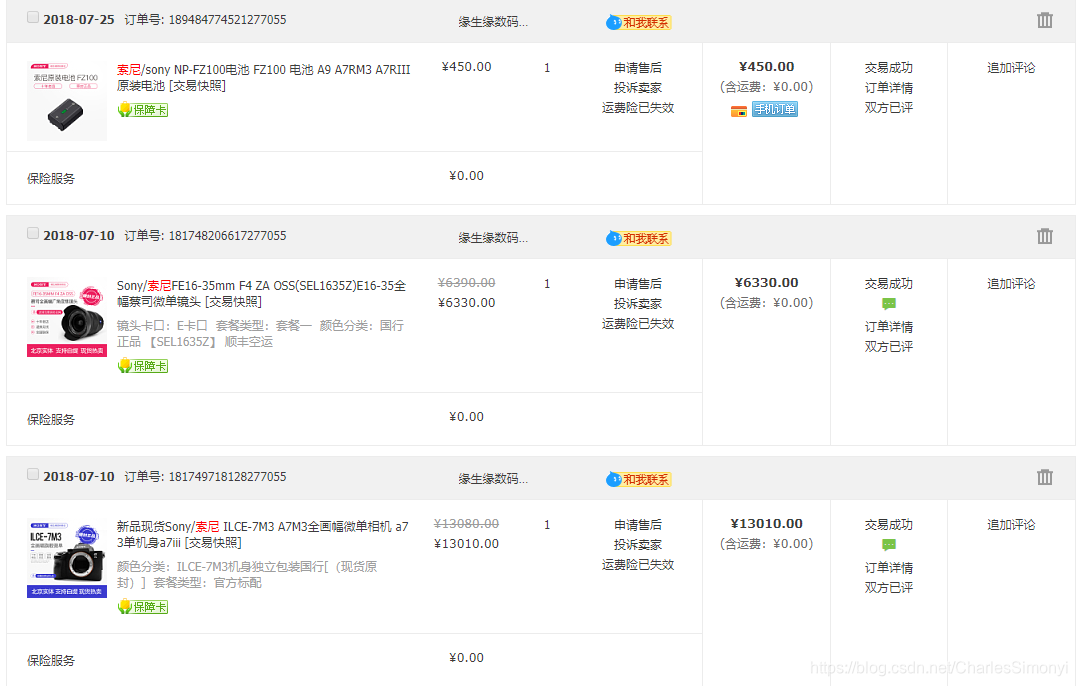The width and height of the screenshot is (1077, 686).
Task: Open the Sony NP-FZ100电池 product title link
Action: [264, 78]
